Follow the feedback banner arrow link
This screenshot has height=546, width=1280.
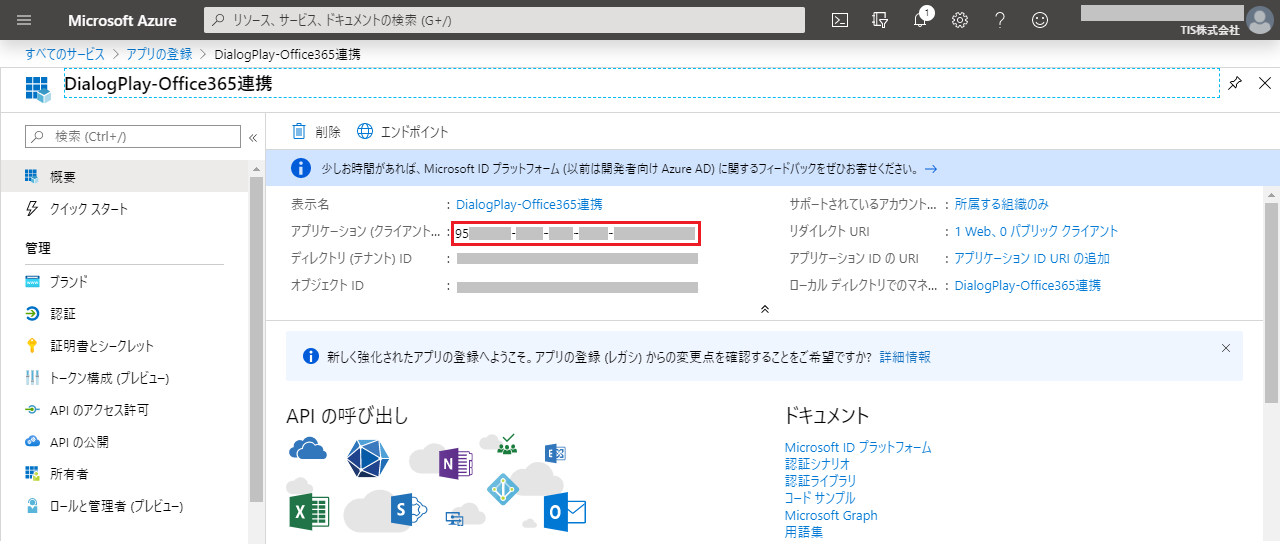click(931, 169)
